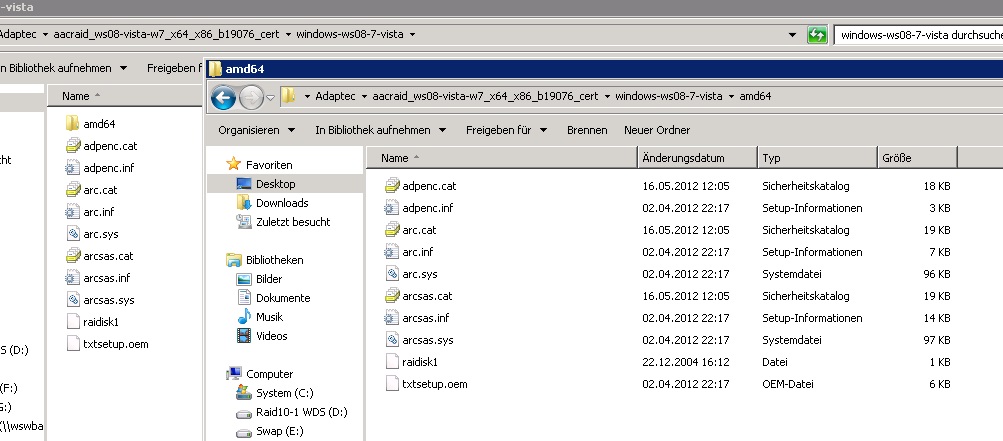This screenshot has width=1003, height=441.
Task: Select arc.cat icon in amd64 window
Action: click(392, 230)
